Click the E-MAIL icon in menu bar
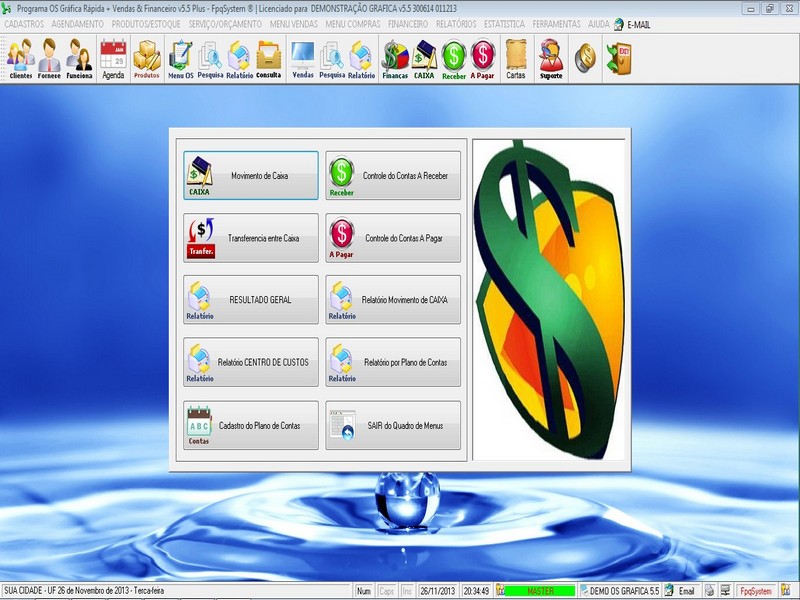 619,24
